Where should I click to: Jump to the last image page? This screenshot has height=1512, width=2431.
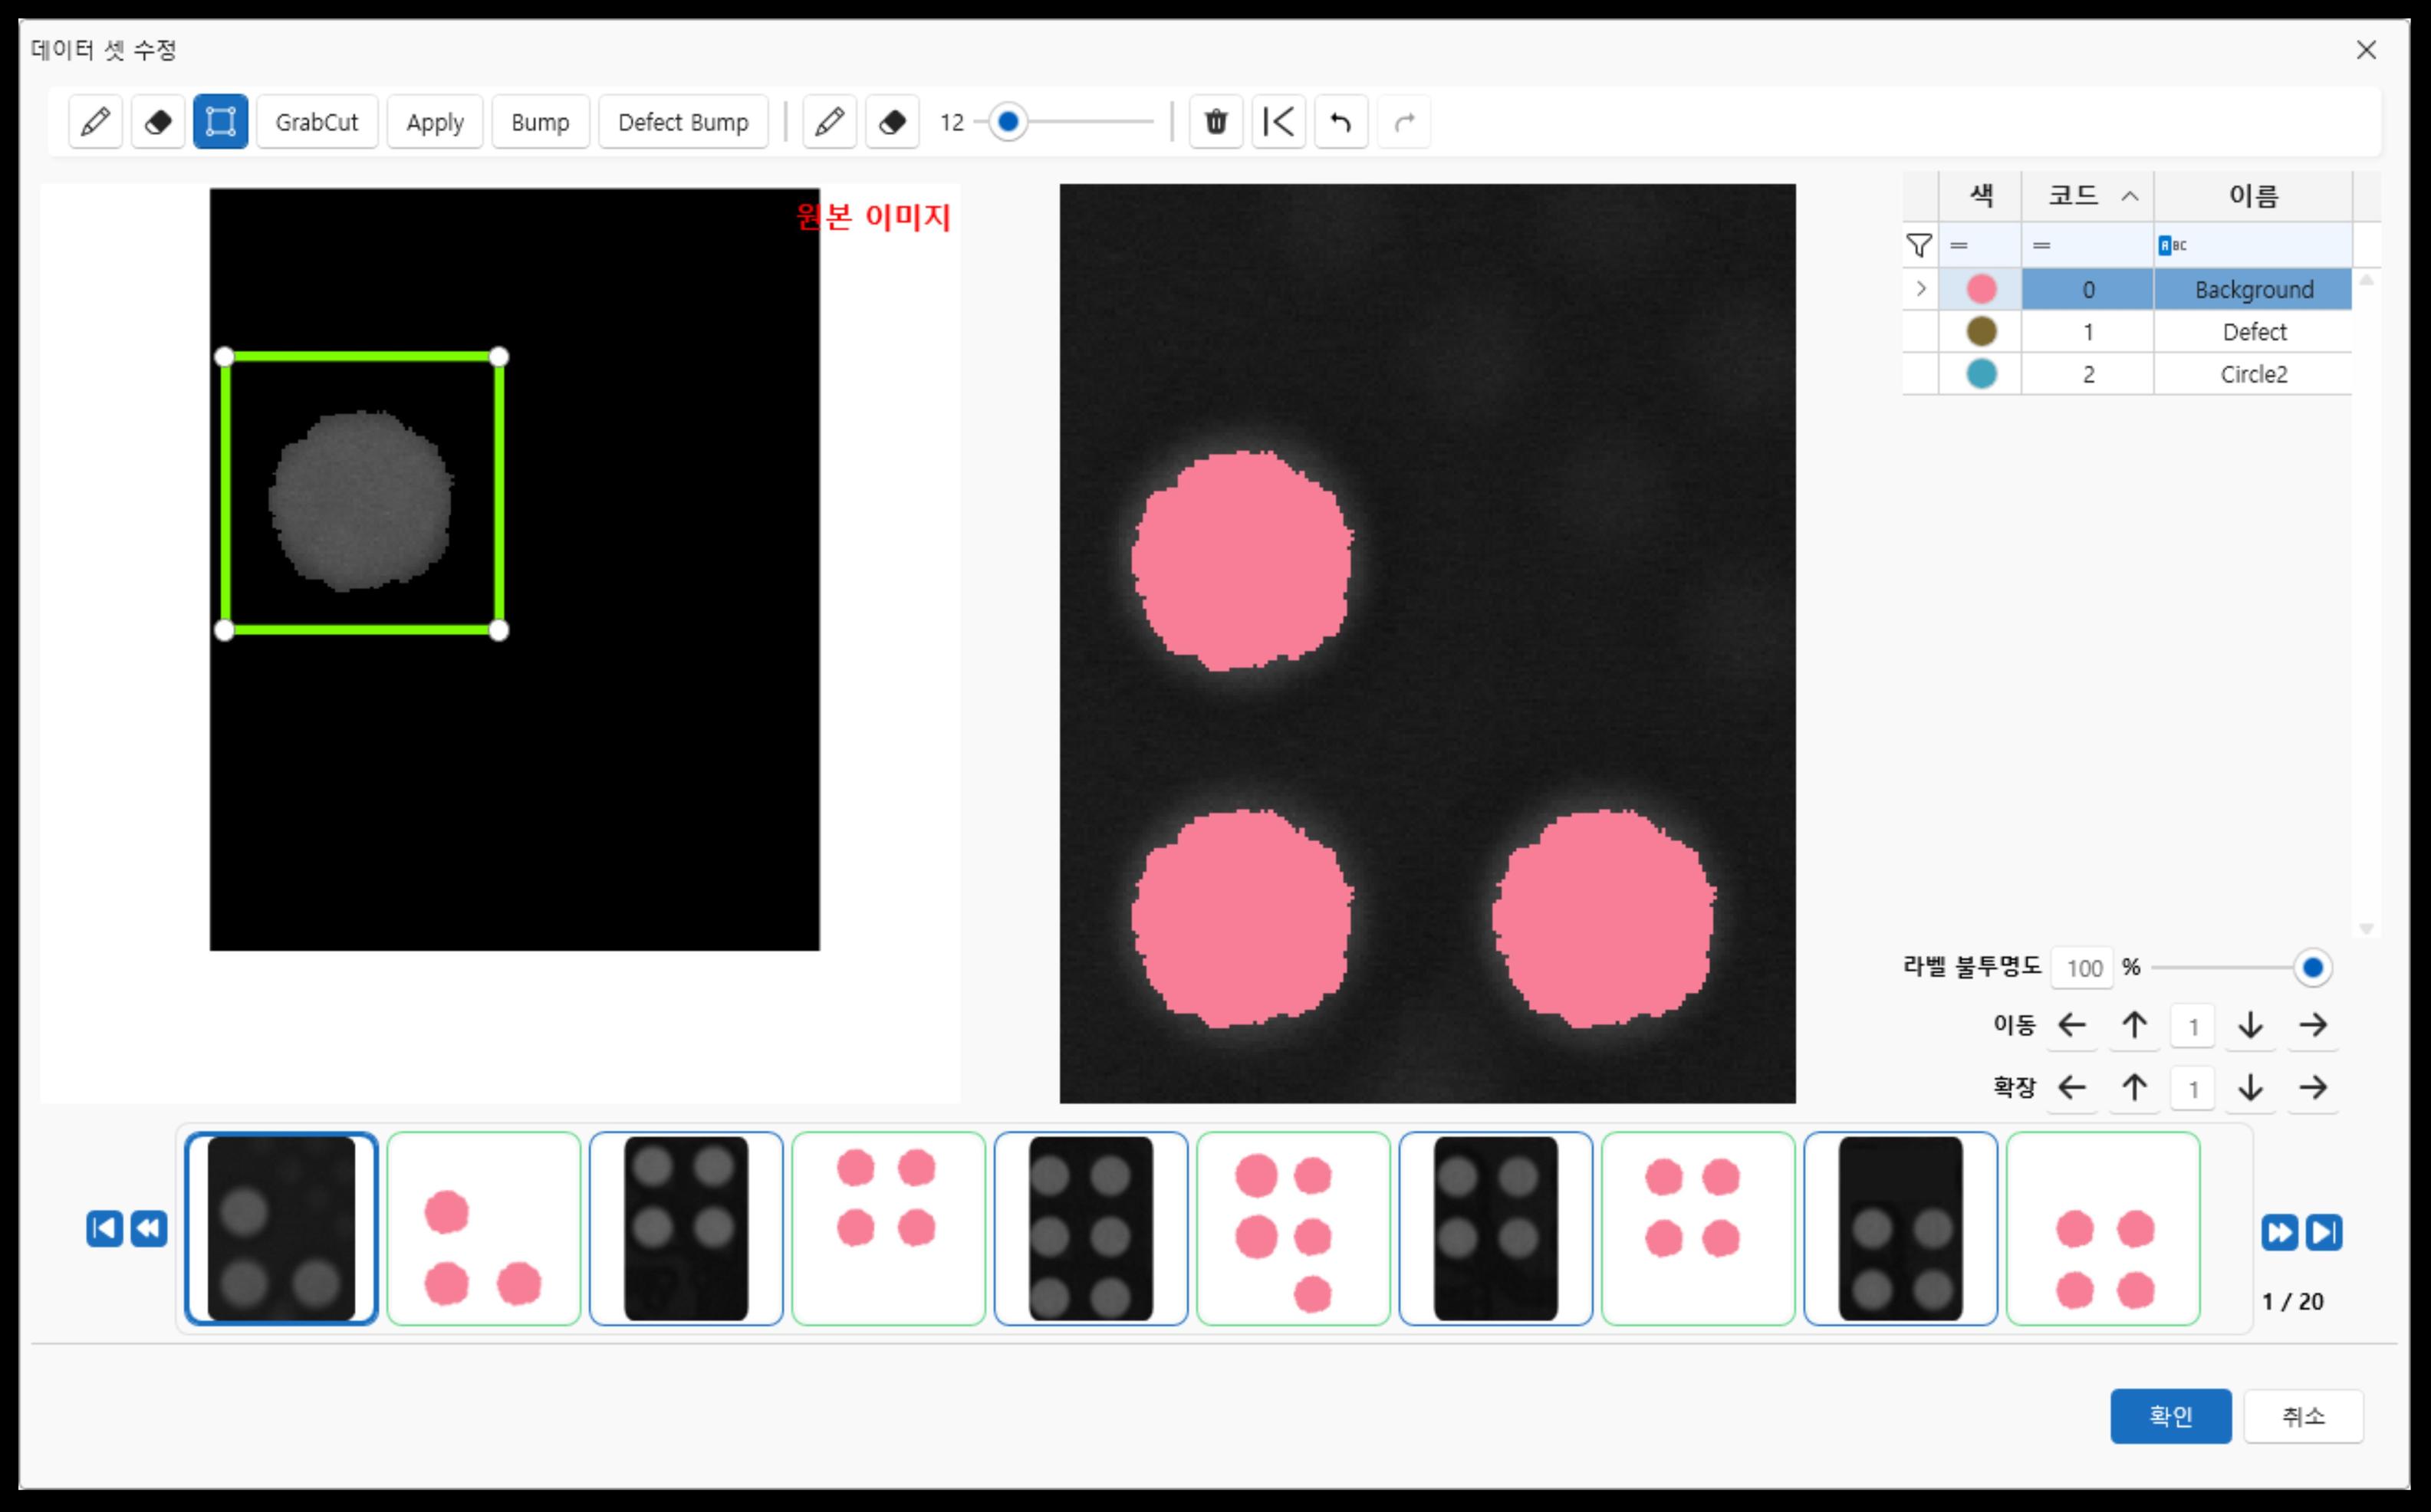click(2323, 1232)
